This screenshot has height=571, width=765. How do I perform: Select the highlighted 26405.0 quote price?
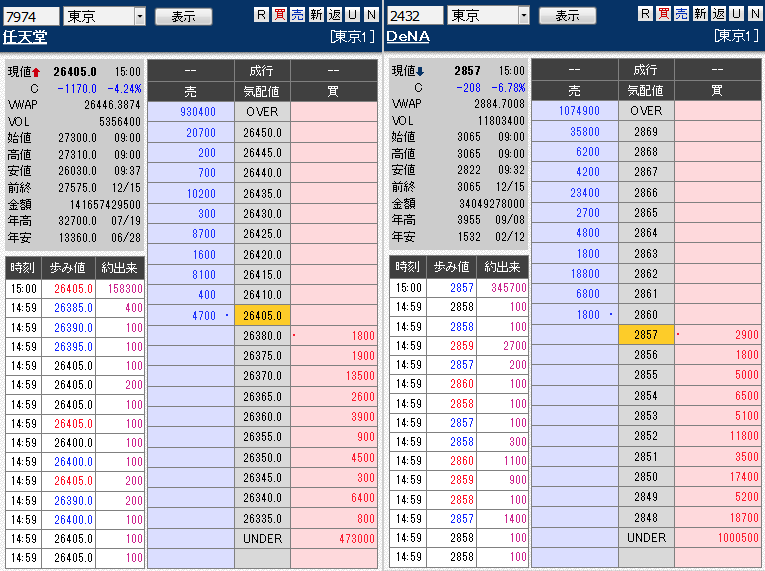(x=262, y=315)
